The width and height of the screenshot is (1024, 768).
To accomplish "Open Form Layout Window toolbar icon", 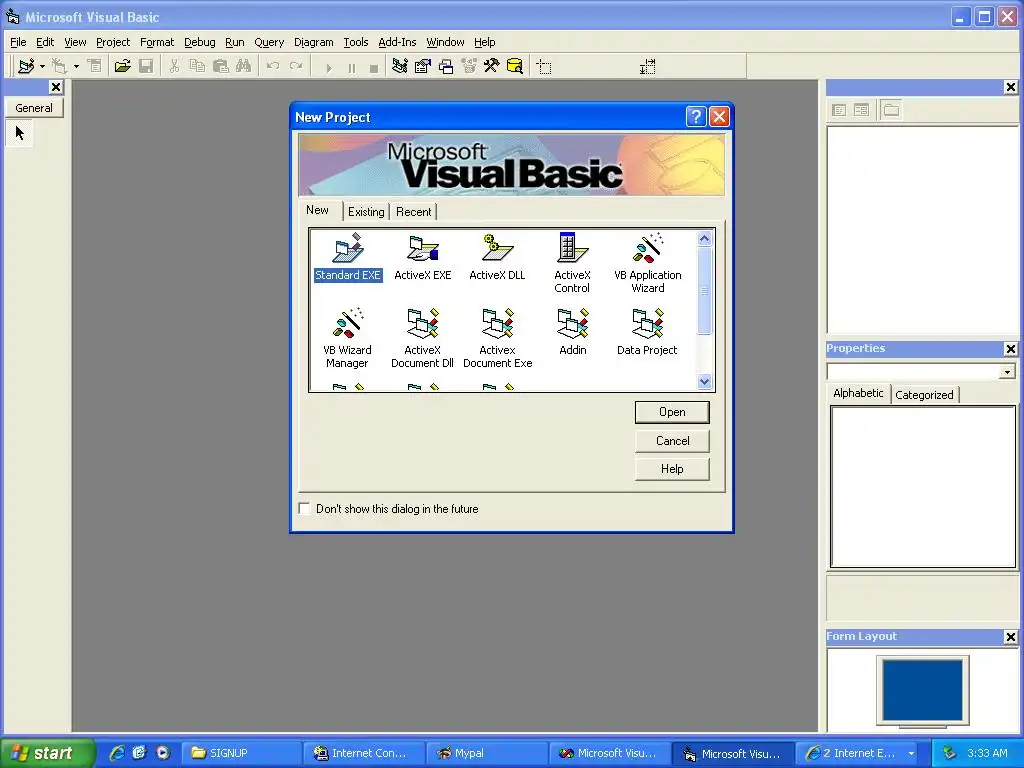I will [x=446, y=66].
